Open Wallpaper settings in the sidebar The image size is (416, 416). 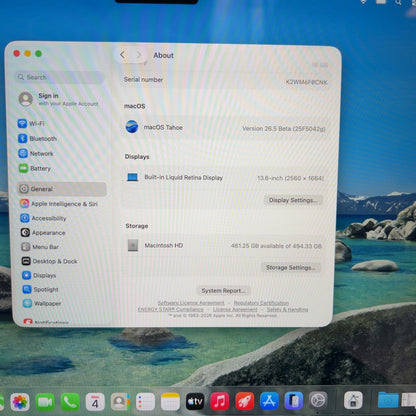point(42,303)
